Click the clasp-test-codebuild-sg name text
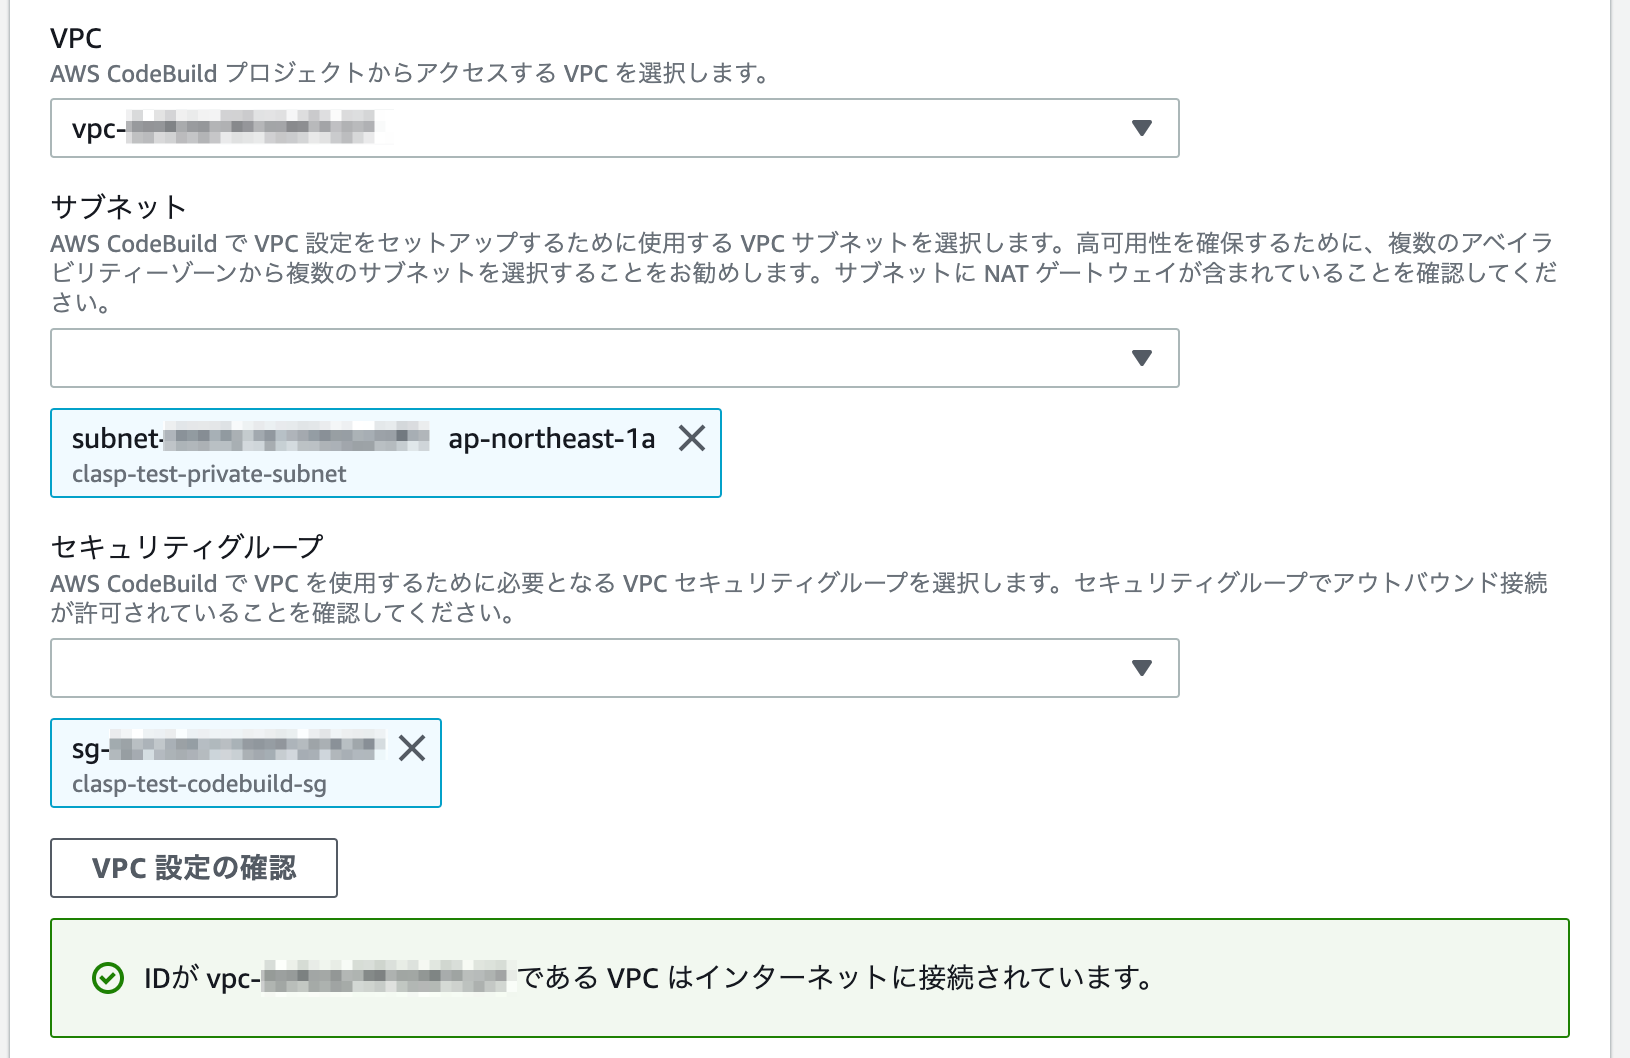 [x=199, y=784]
